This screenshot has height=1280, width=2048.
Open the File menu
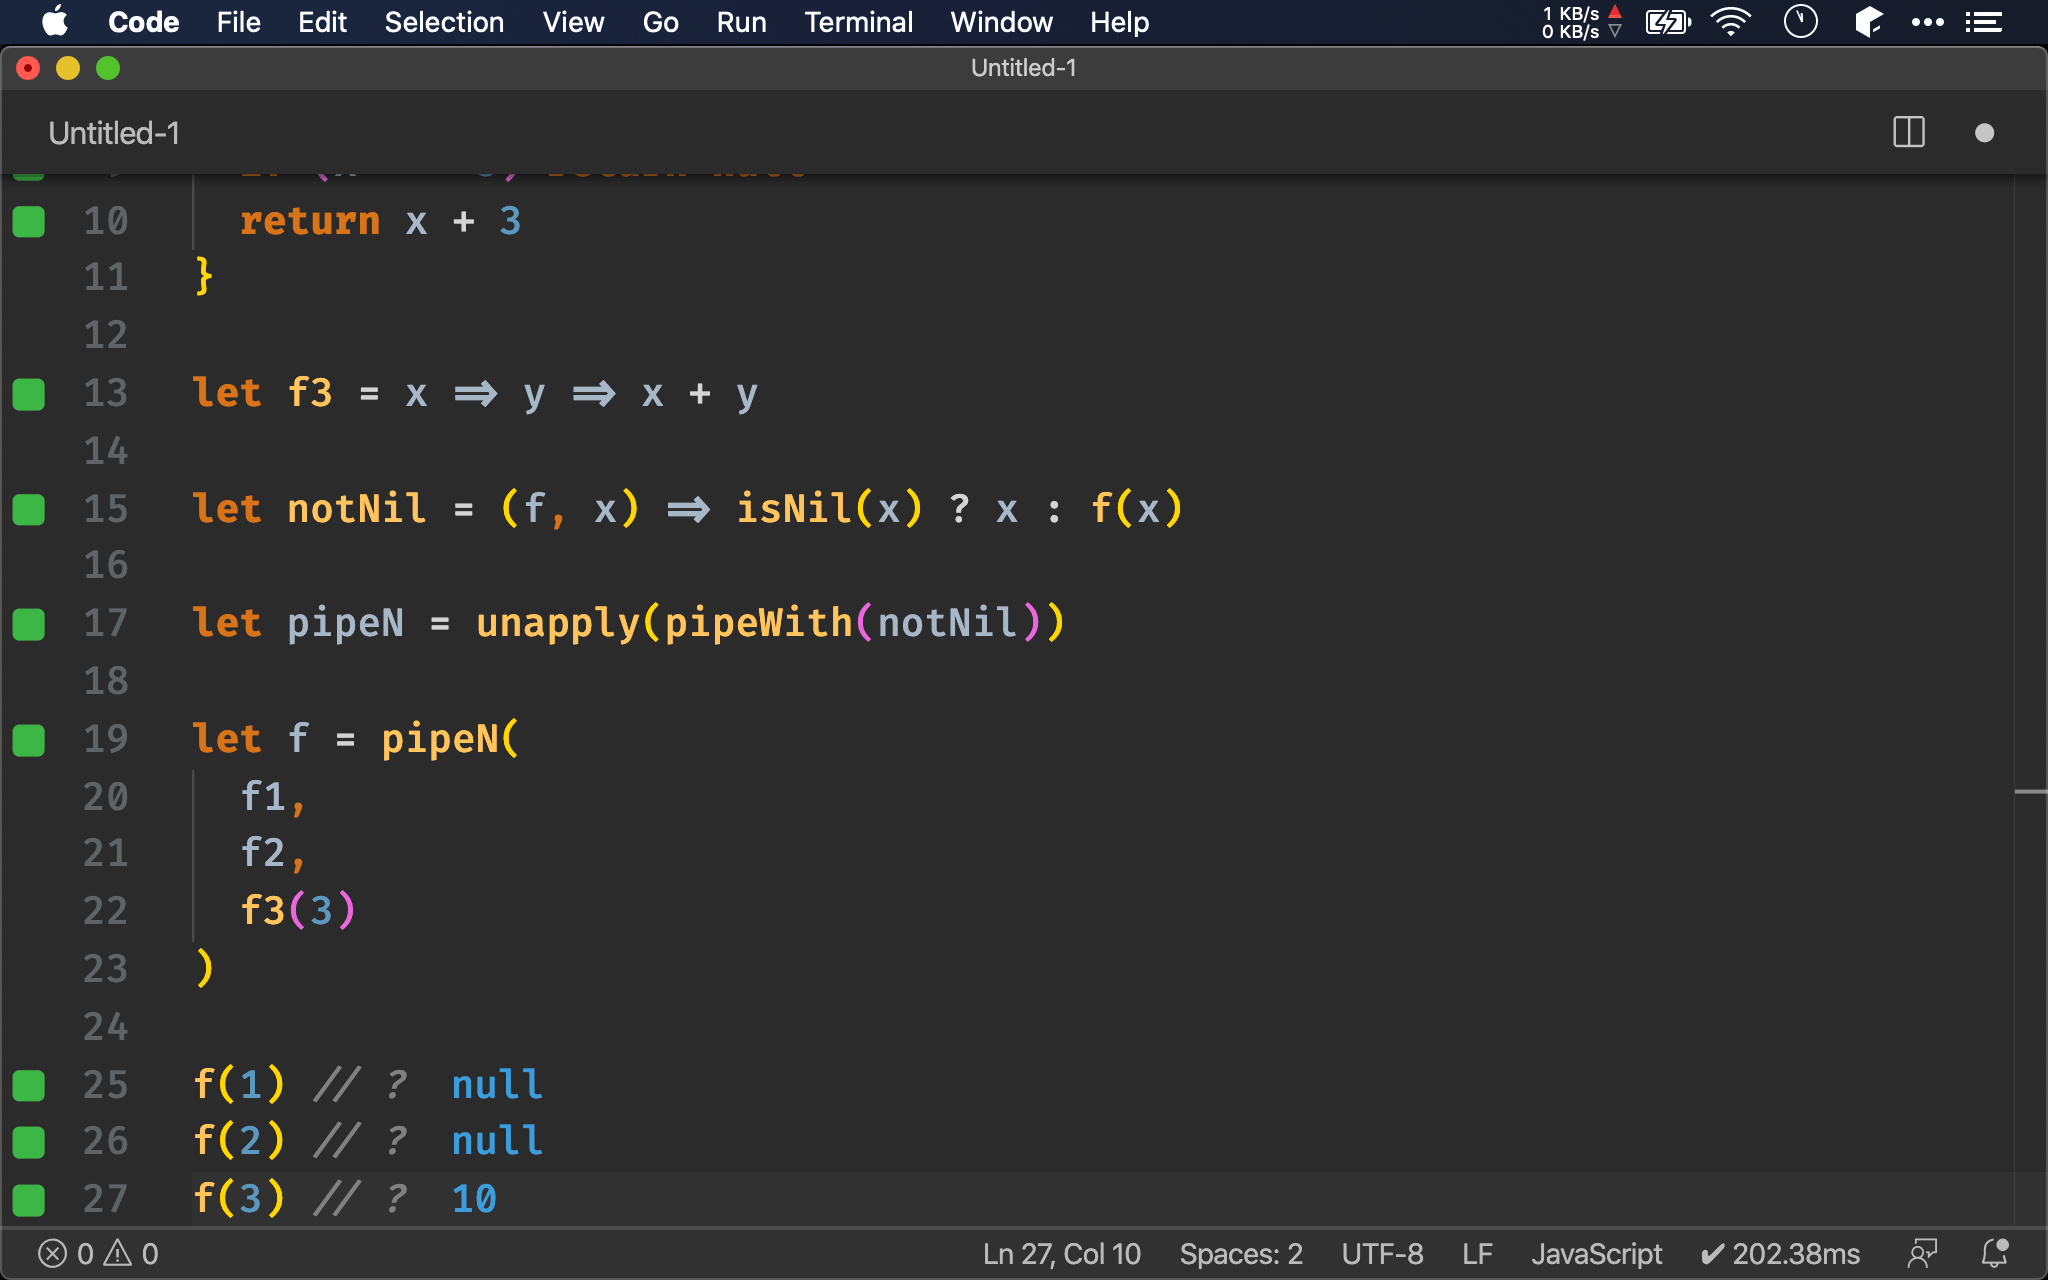238,22
